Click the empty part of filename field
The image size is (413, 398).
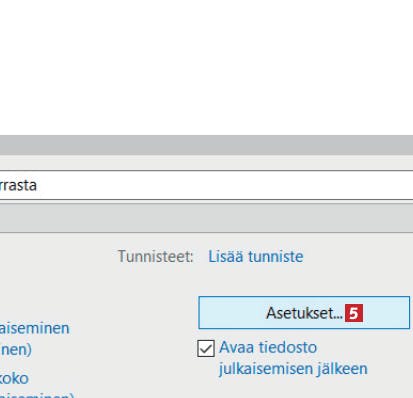click(x=227, y=185)
